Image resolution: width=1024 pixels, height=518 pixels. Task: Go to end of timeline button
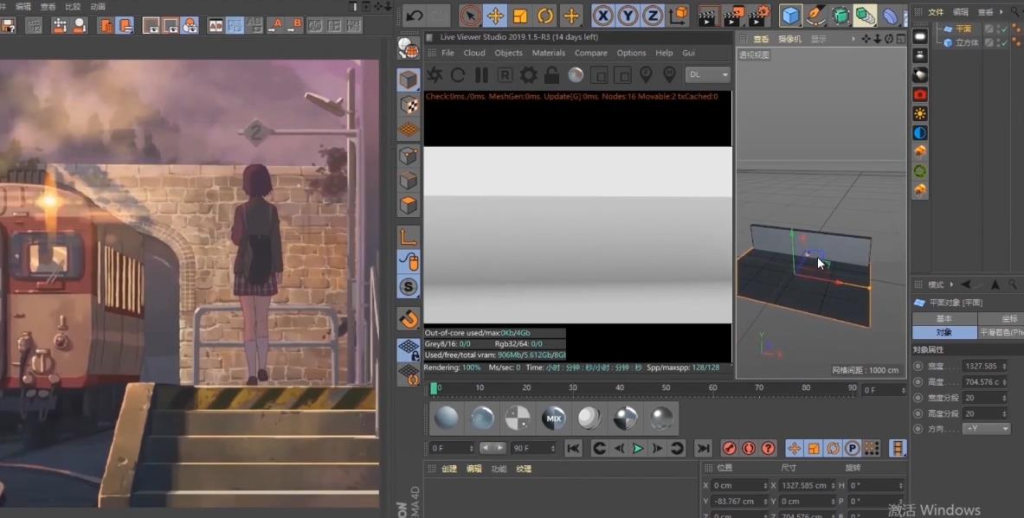pos(703,448)
